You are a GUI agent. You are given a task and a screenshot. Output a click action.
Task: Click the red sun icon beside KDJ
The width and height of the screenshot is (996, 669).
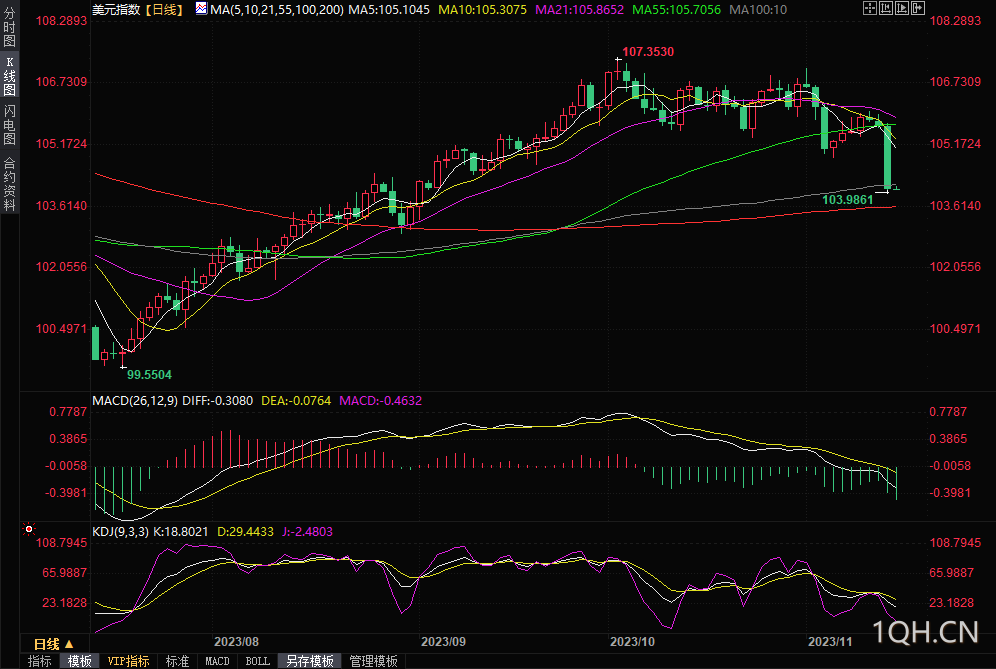click(x=29, y=529)
